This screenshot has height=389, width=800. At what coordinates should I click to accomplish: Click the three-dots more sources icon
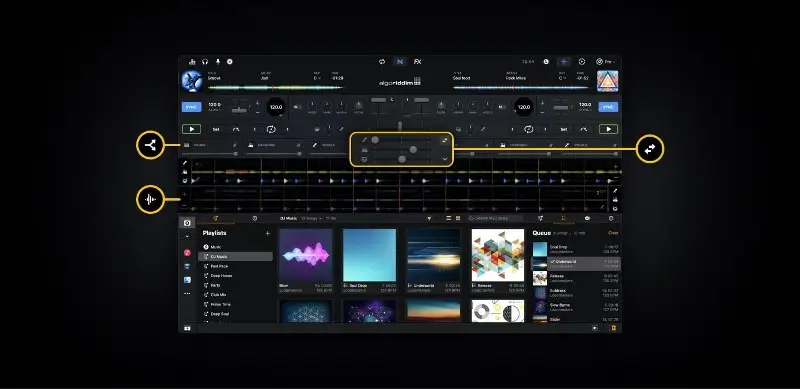click(x=187, y=294)
